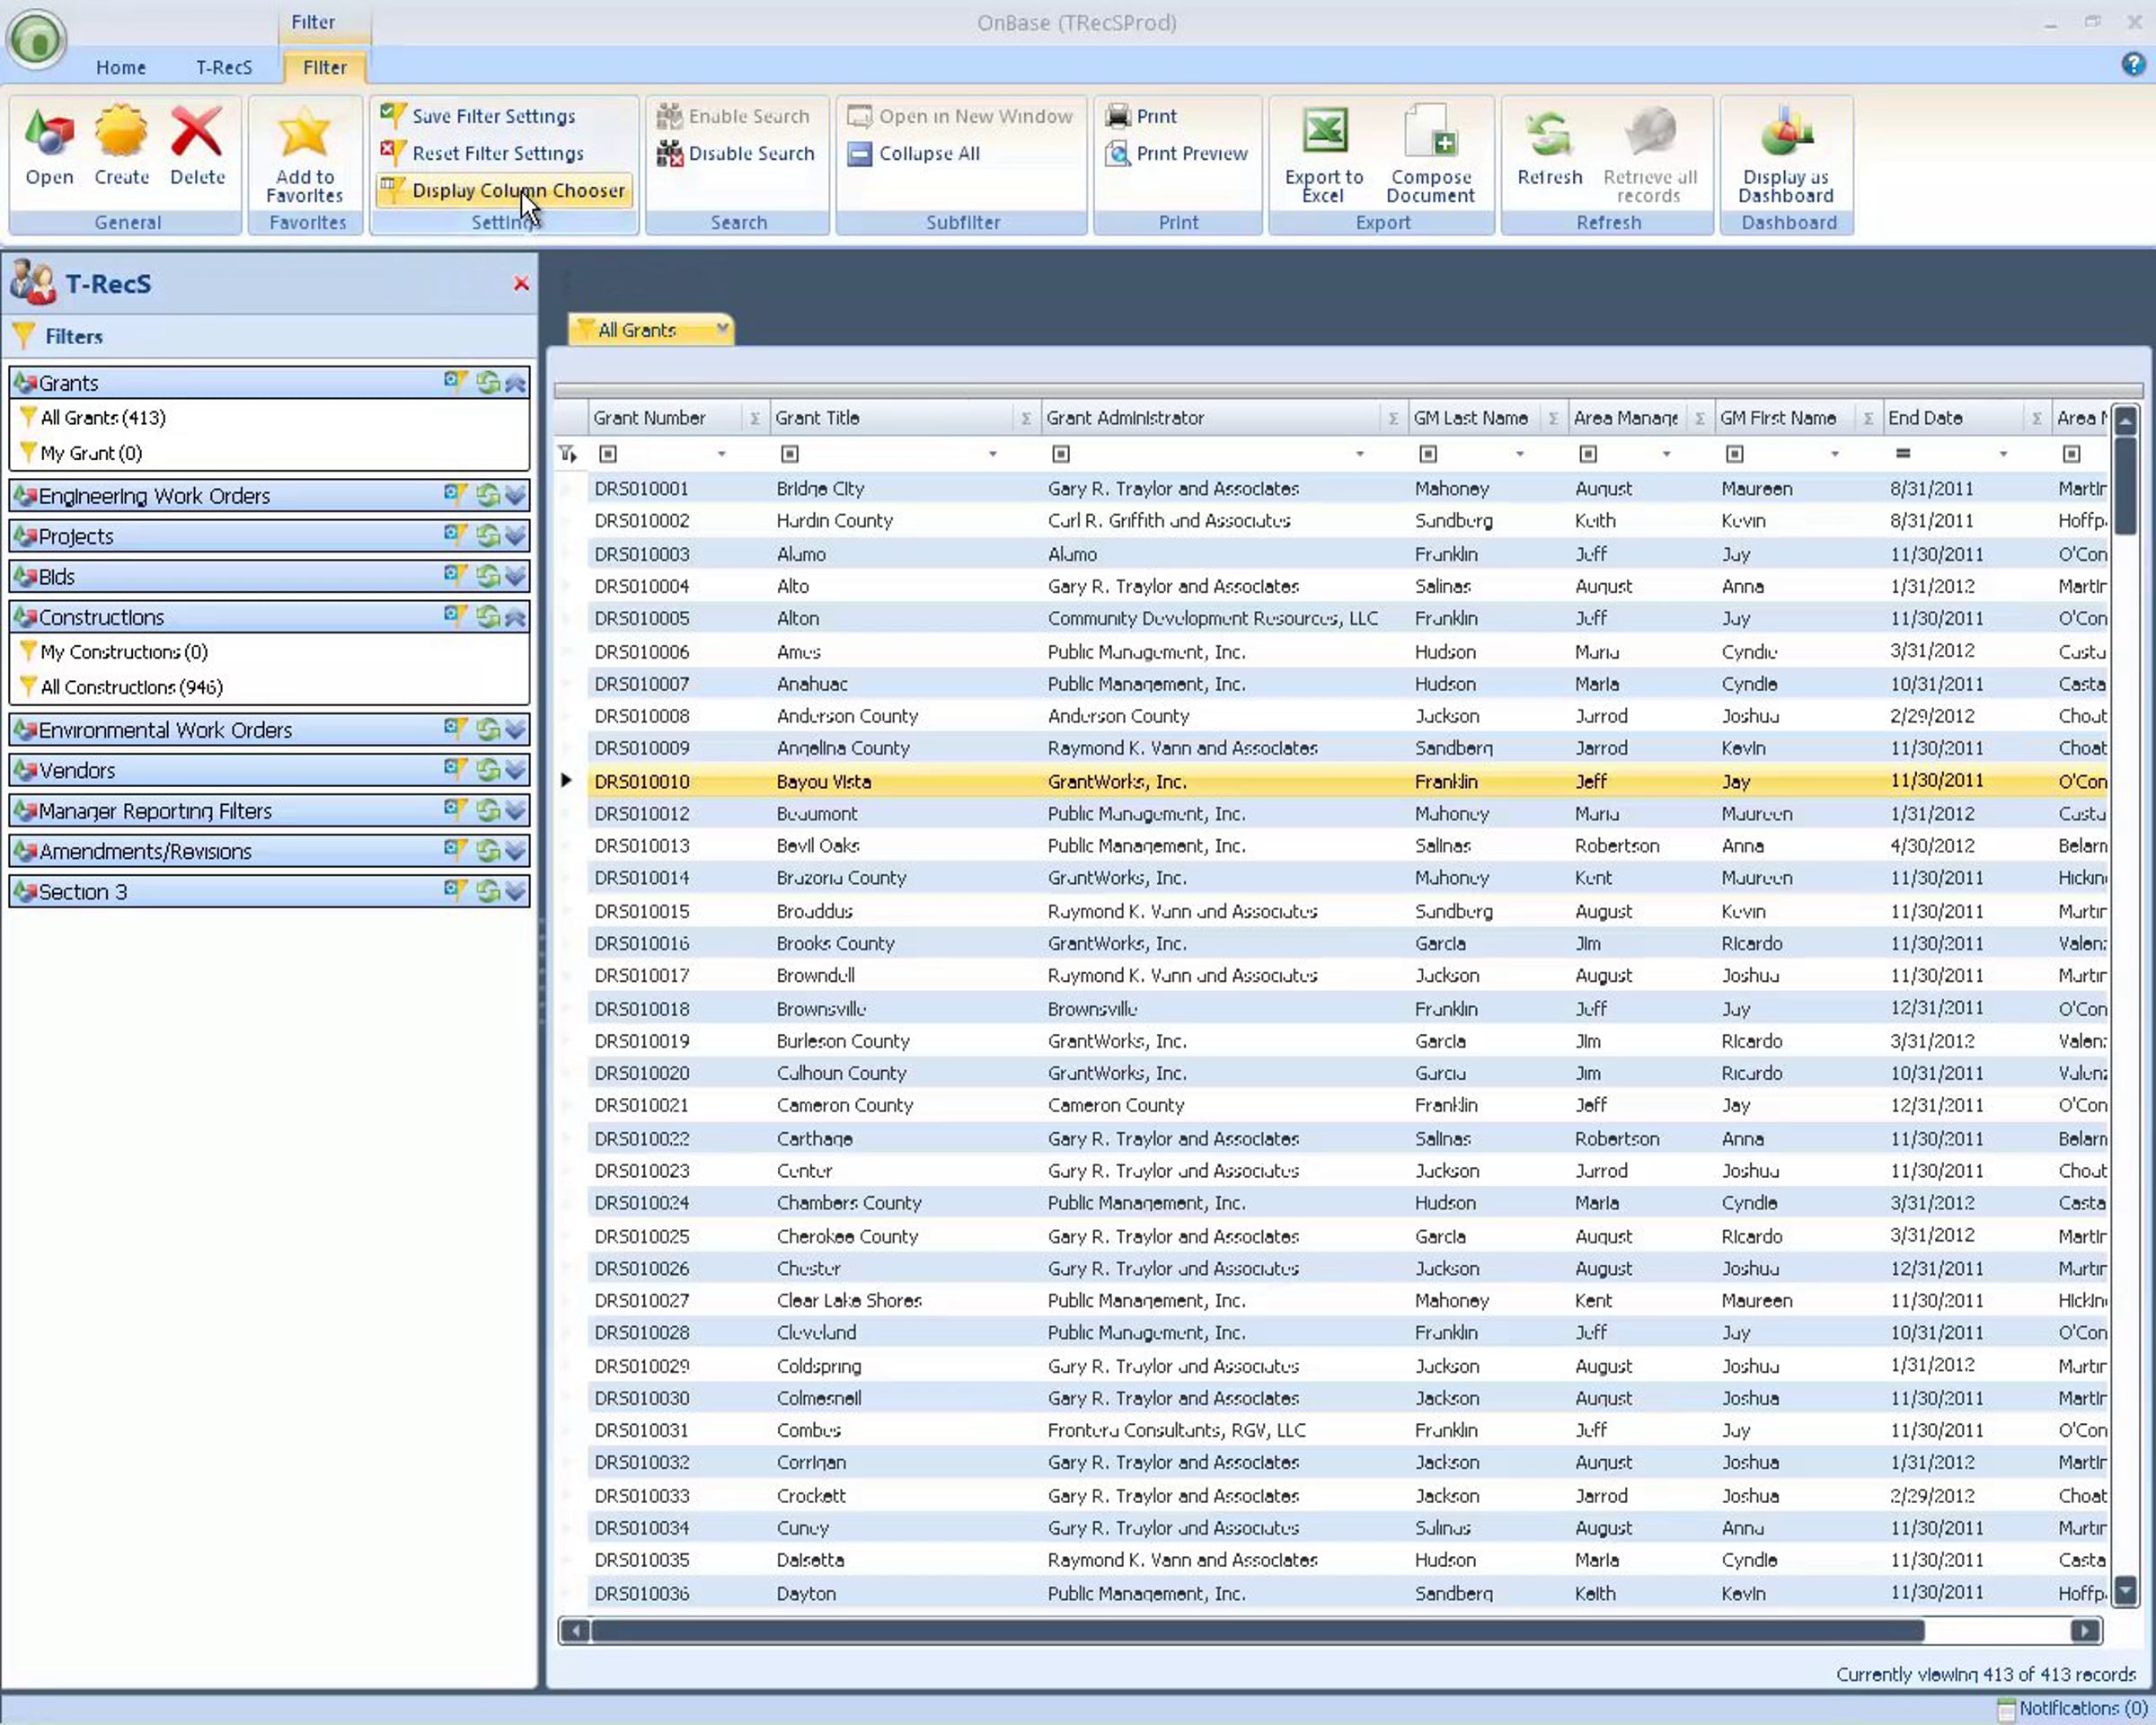Select the My Grant (0) filter
2156x1725 pixels.
click(90, 453)
